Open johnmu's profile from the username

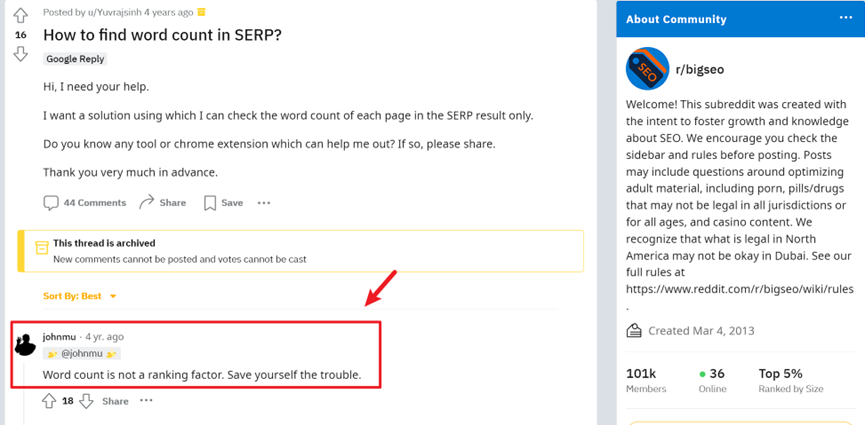tap(59, 337)
